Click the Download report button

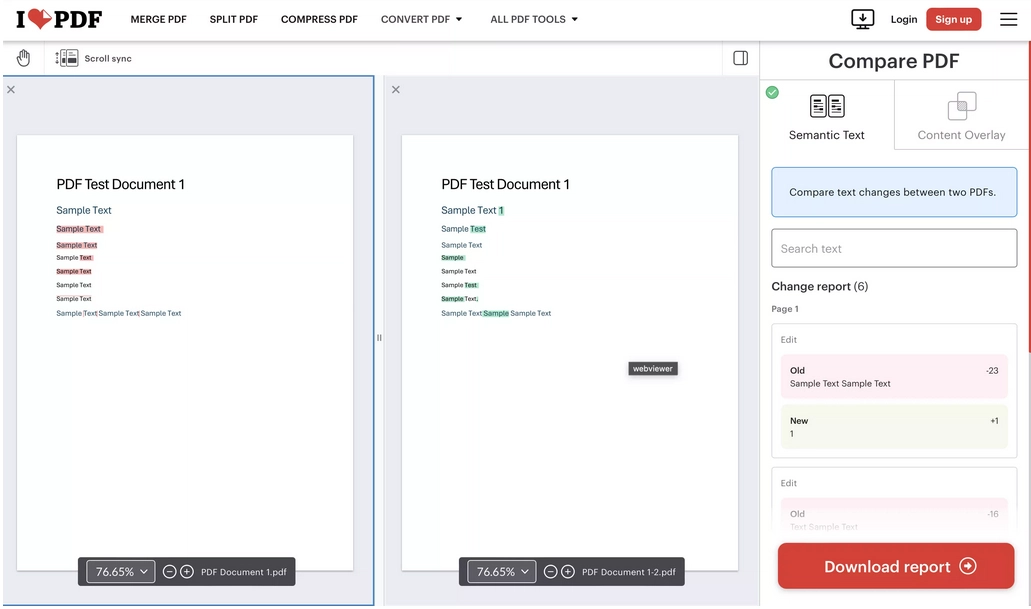click(x=896, y=566)
